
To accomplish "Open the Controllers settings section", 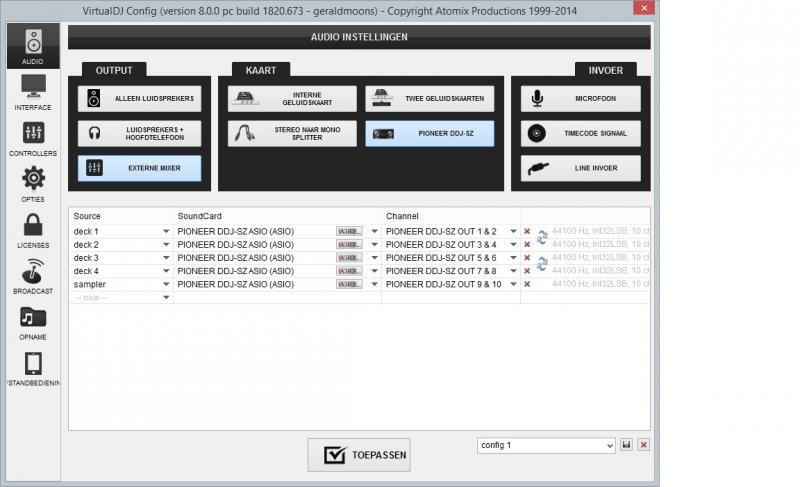I will 33,138.
